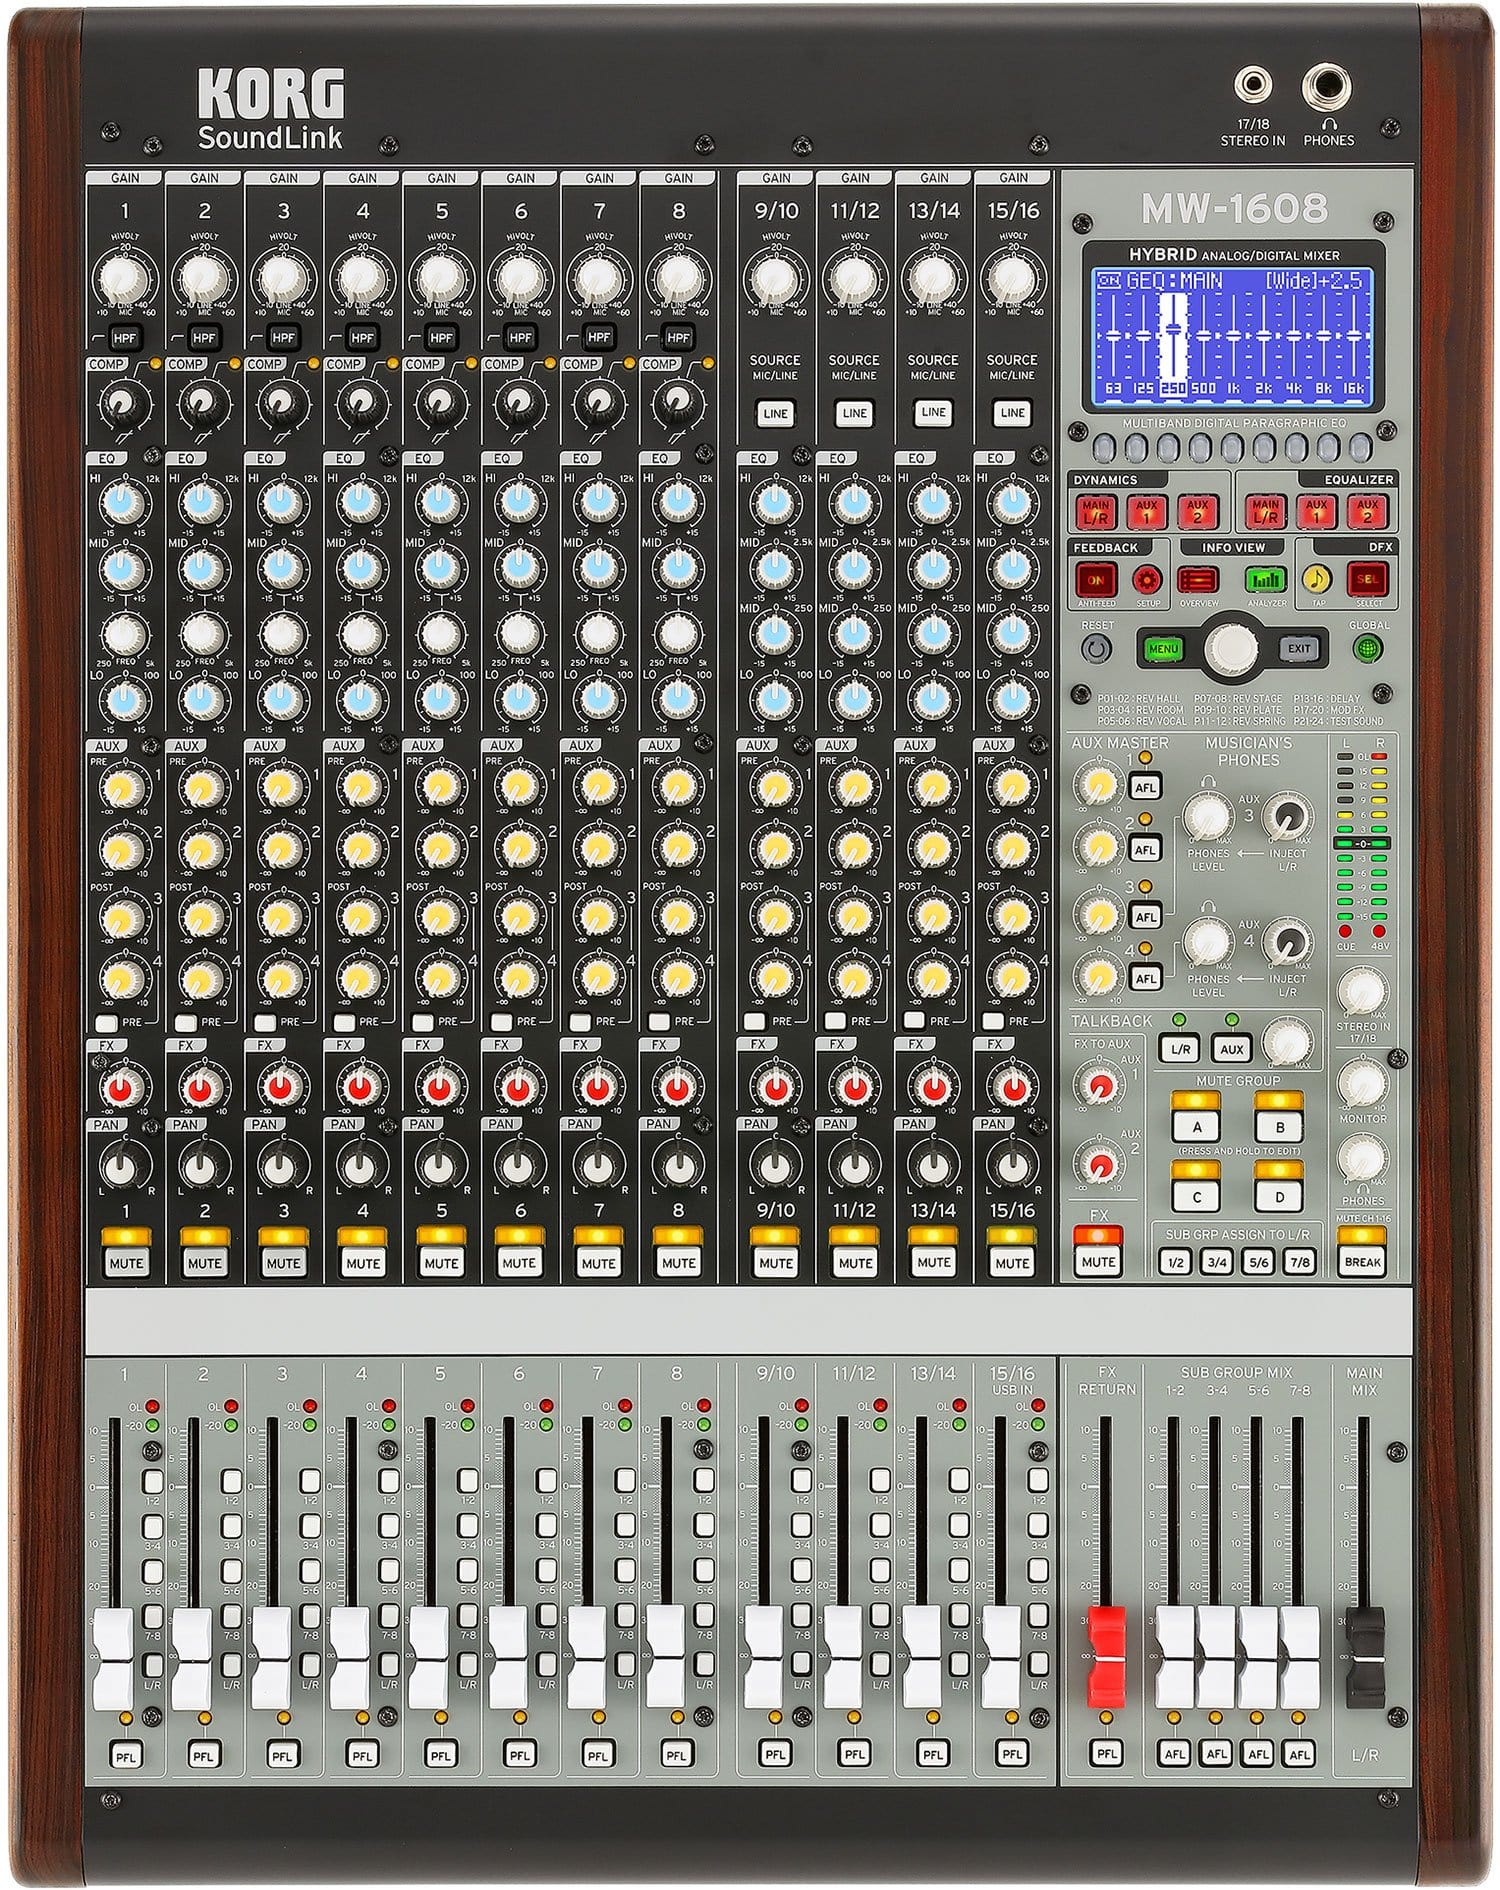This screenshot has height=1890, width=1500.
Task: Toggle AFL for Aux Master 3
Action: (1145, 916)
